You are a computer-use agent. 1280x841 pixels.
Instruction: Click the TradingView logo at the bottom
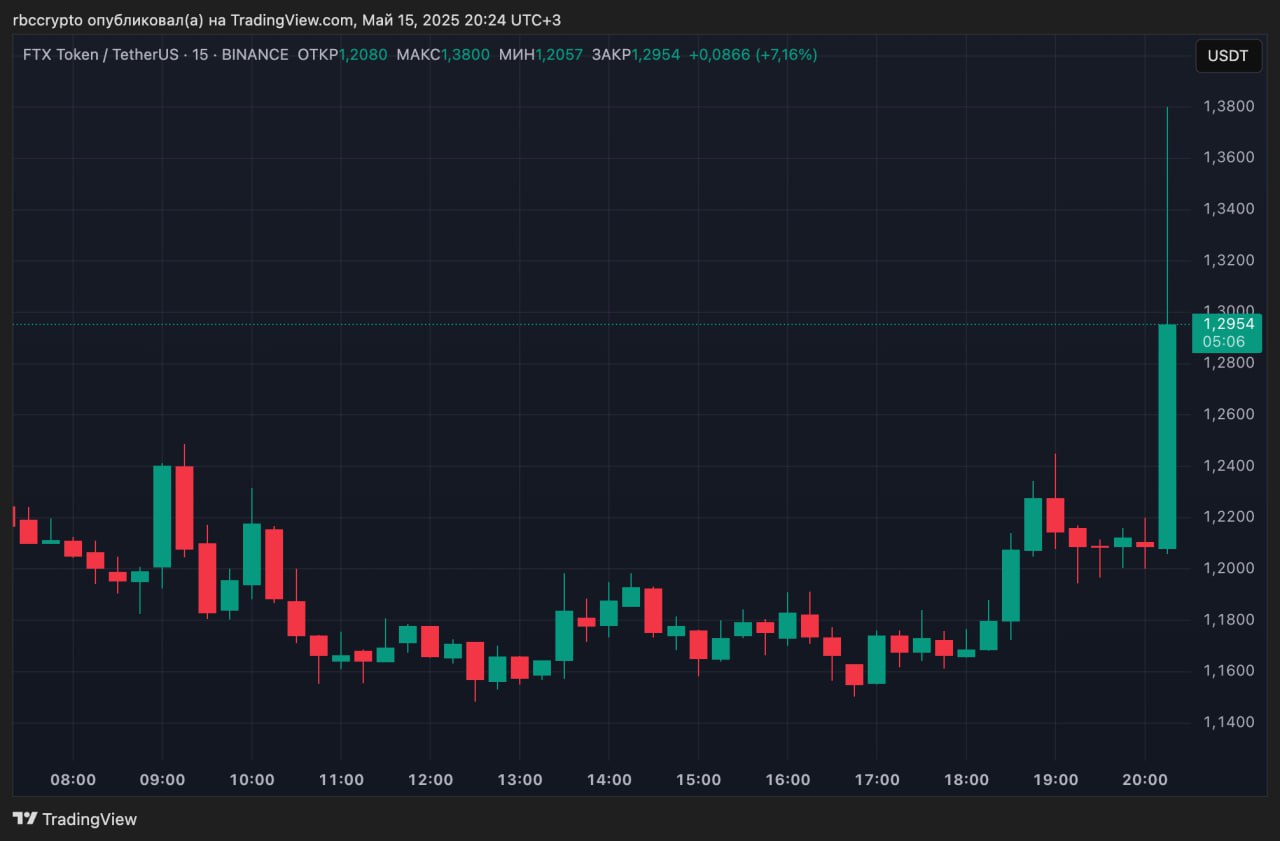tap(75, 819)
